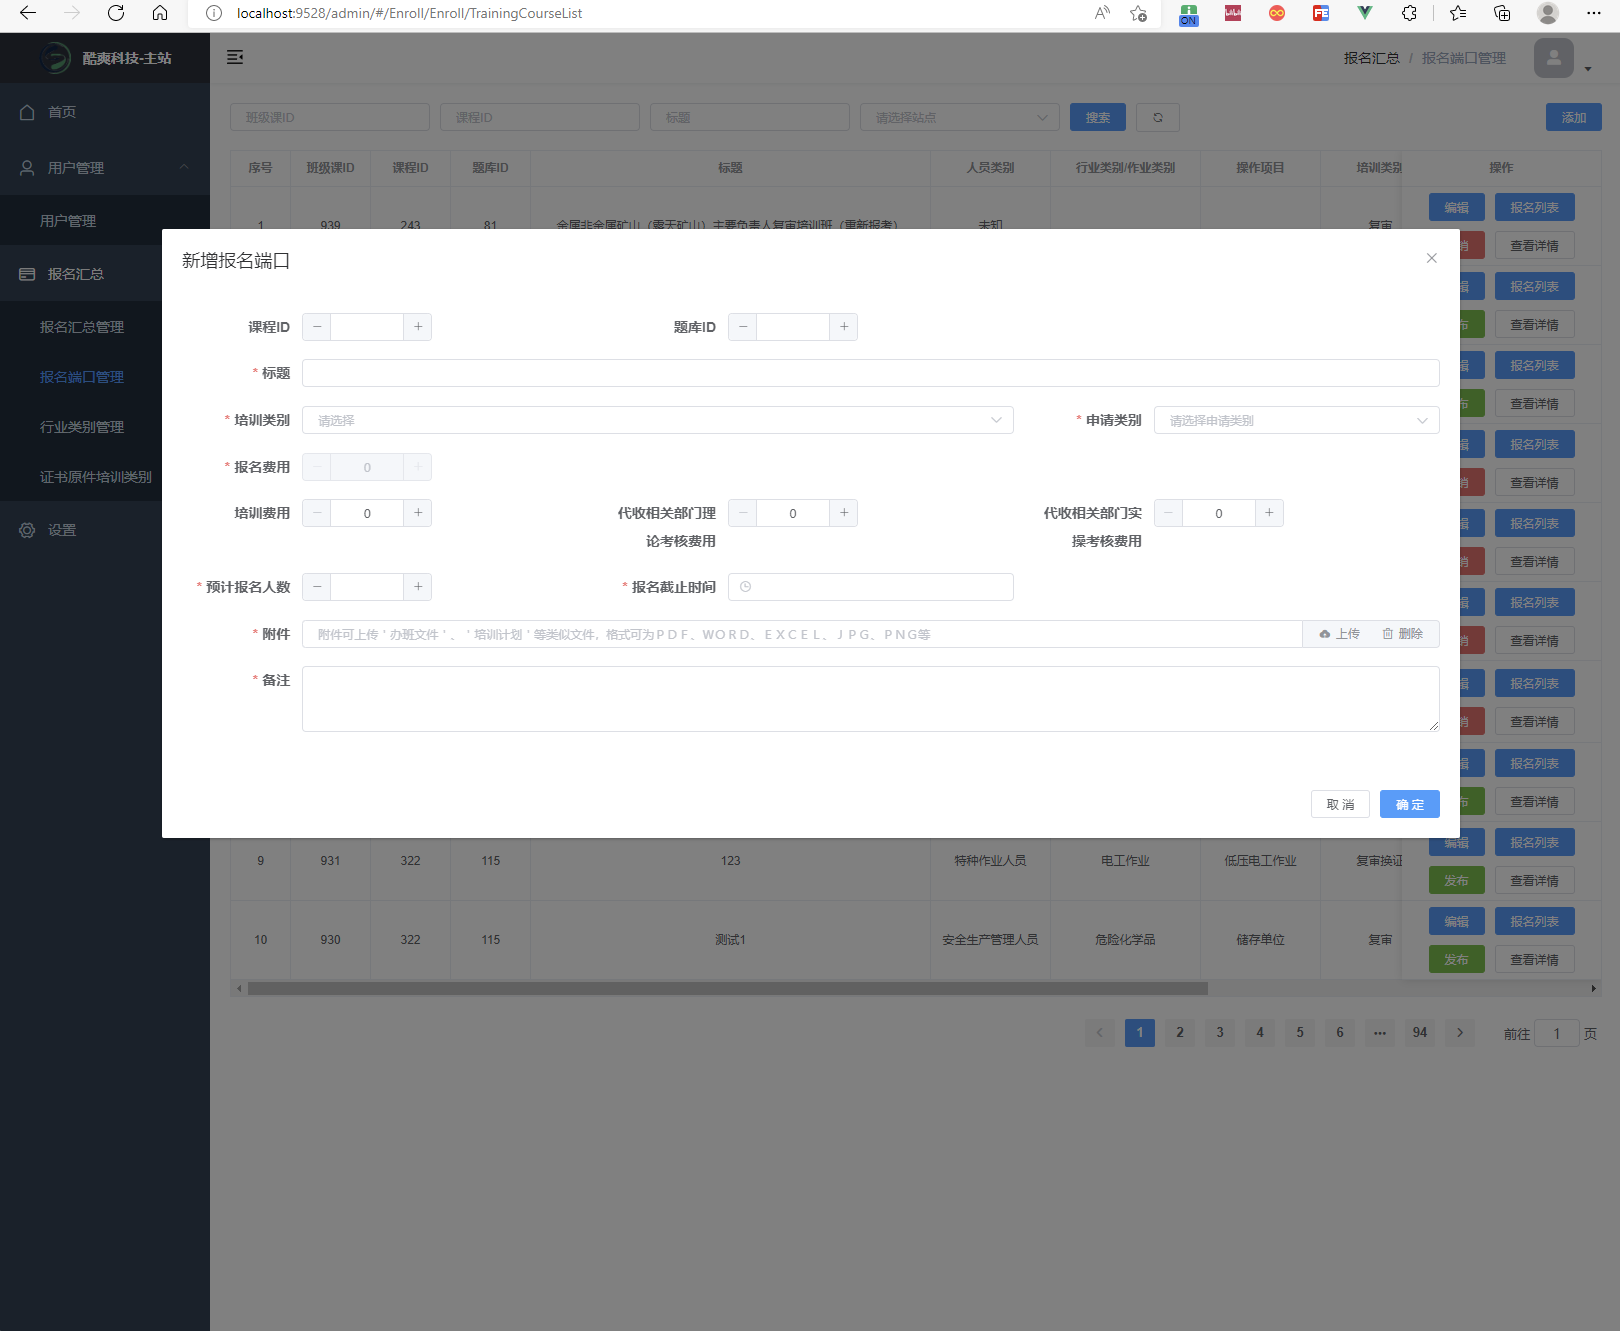
Task: Open the 请选择站点 dropdown
Action: (x=960, y=117)
